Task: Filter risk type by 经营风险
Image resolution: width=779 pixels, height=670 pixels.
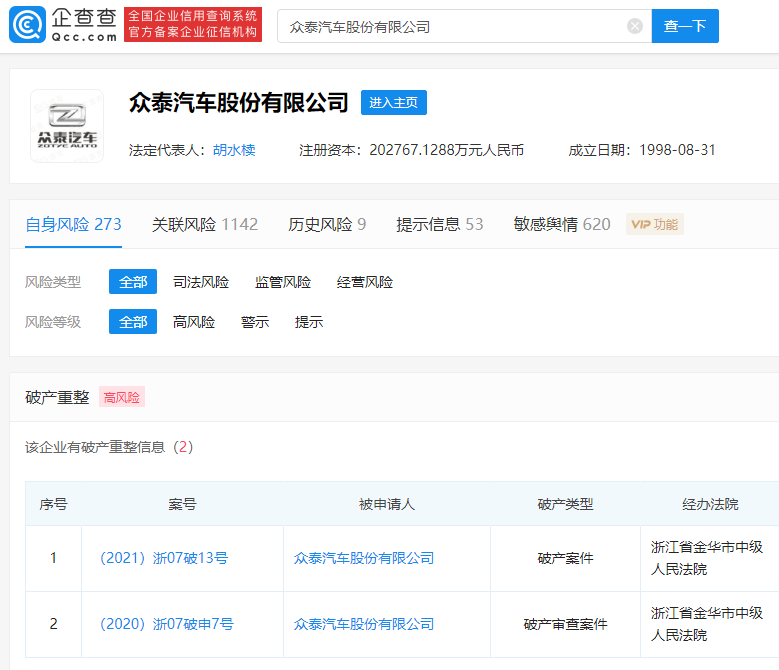Action: [365, 282]
